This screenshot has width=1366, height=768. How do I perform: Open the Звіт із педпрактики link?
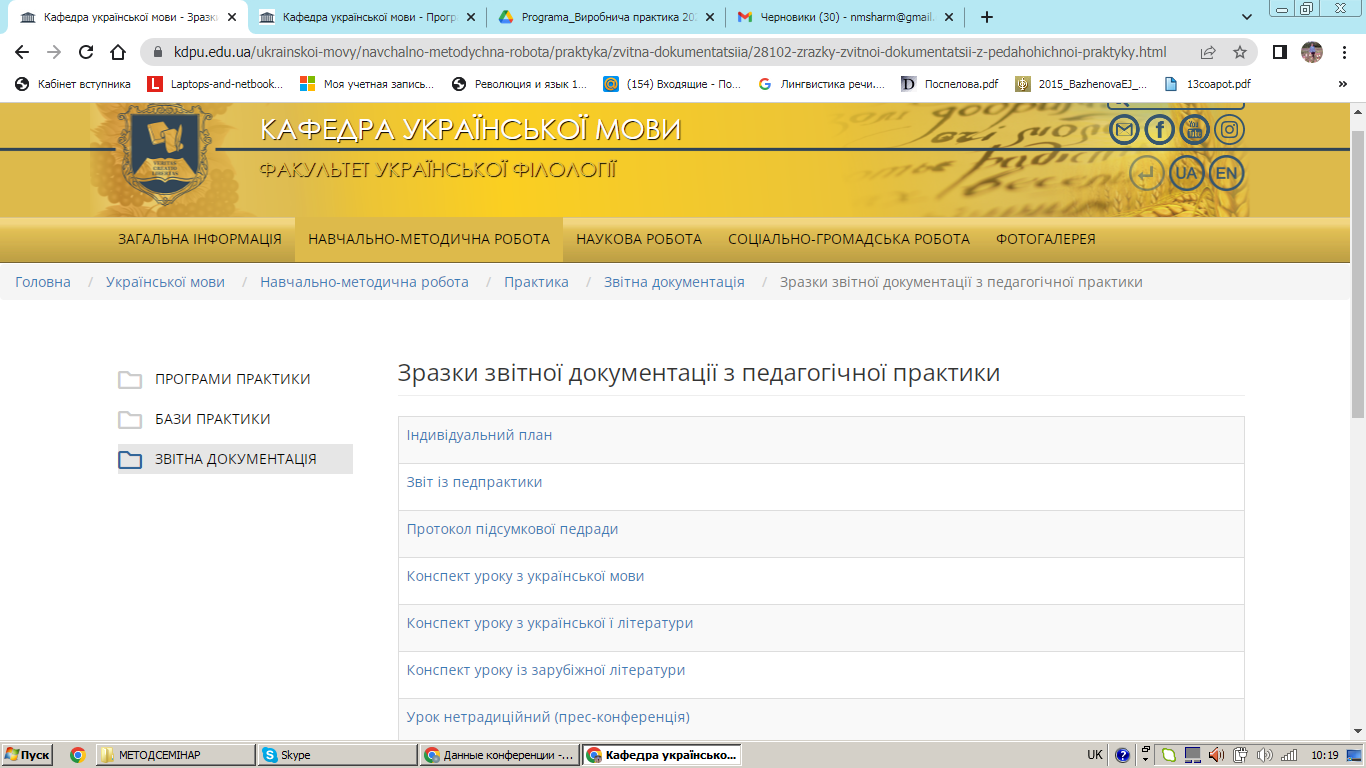click(x=474, y=482)
